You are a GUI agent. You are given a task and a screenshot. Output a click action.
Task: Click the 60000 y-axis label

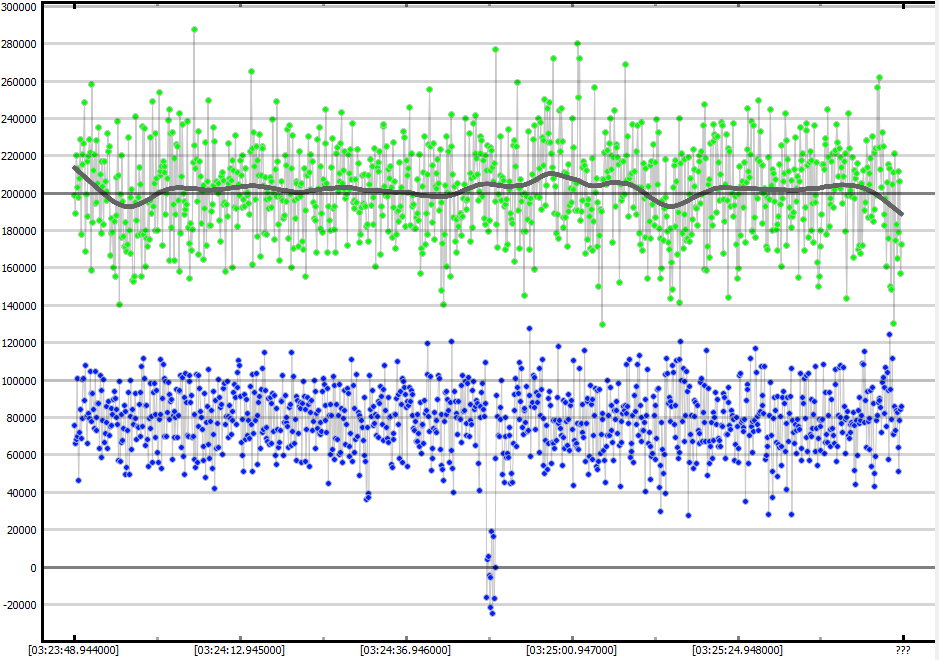23,455
